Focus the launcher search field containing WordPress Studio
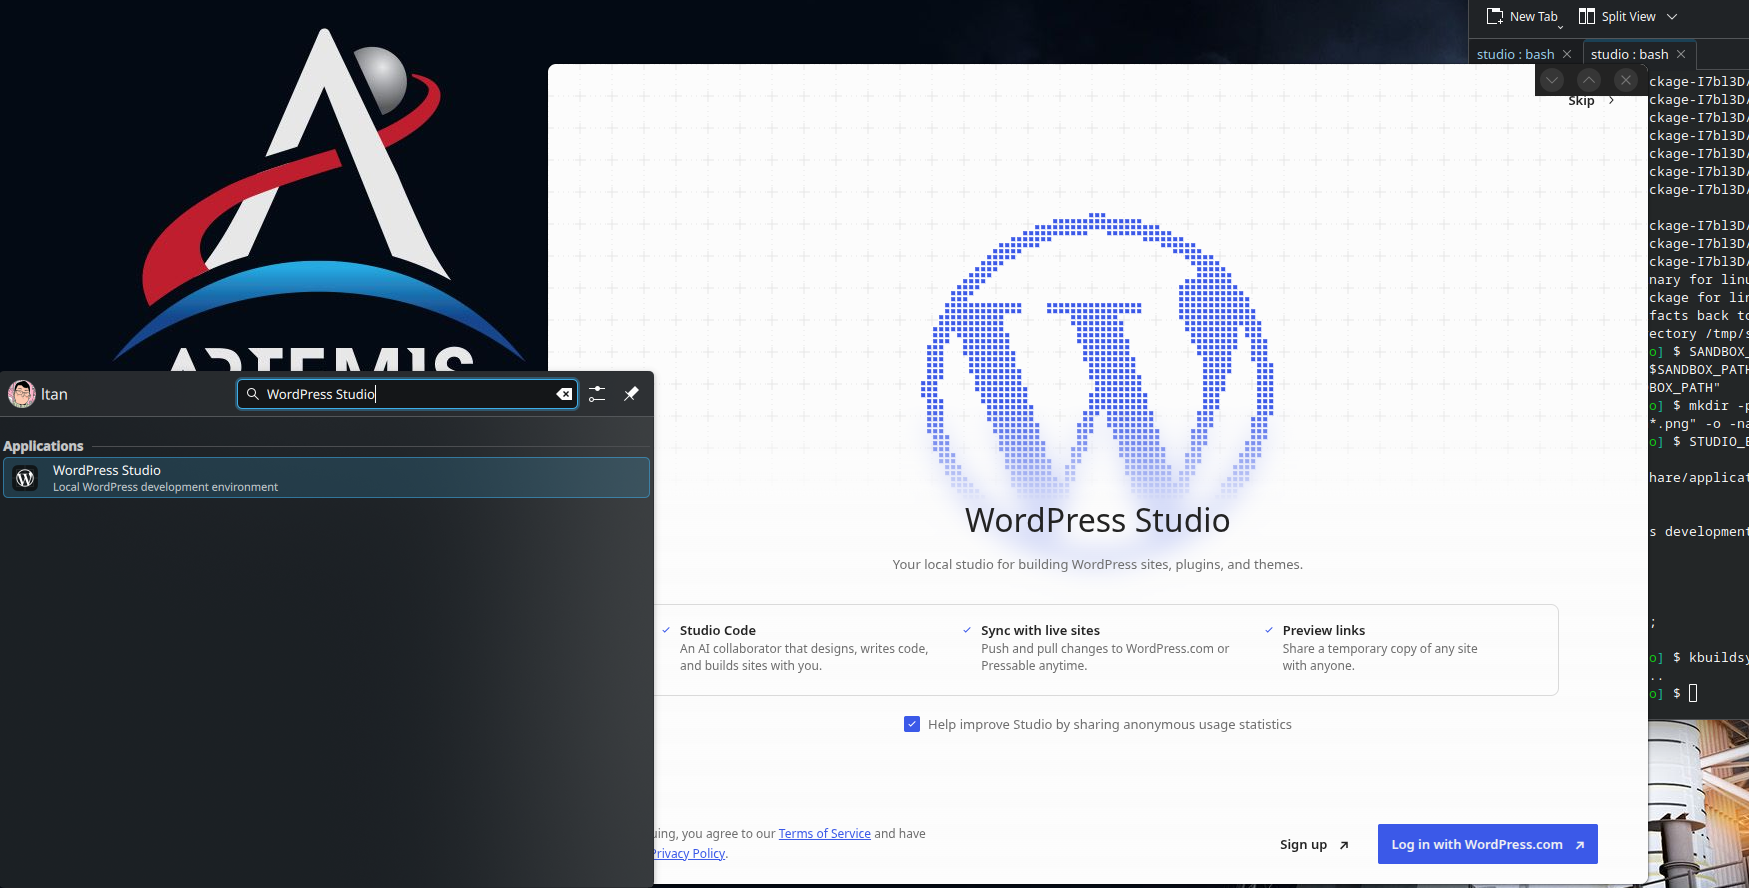 407,394
